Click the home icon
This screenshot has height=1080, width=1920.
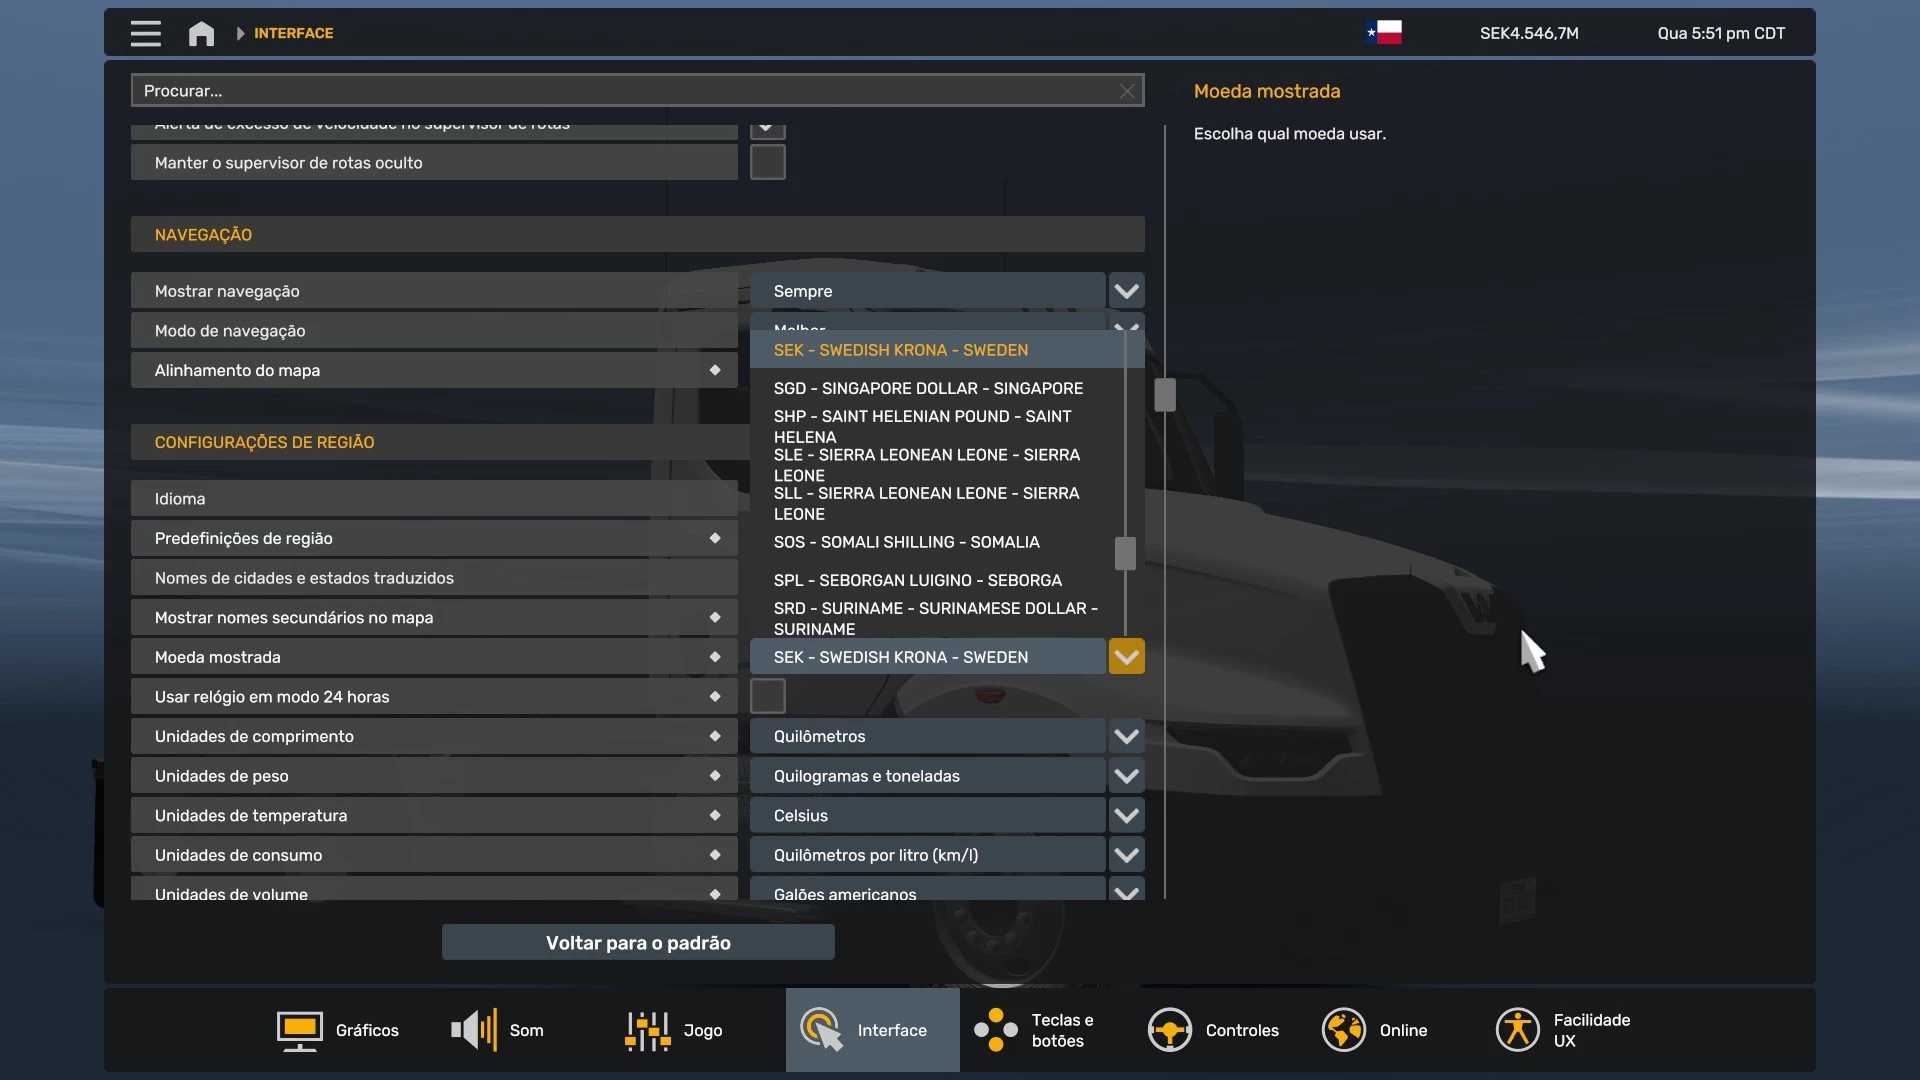point(201,33)
